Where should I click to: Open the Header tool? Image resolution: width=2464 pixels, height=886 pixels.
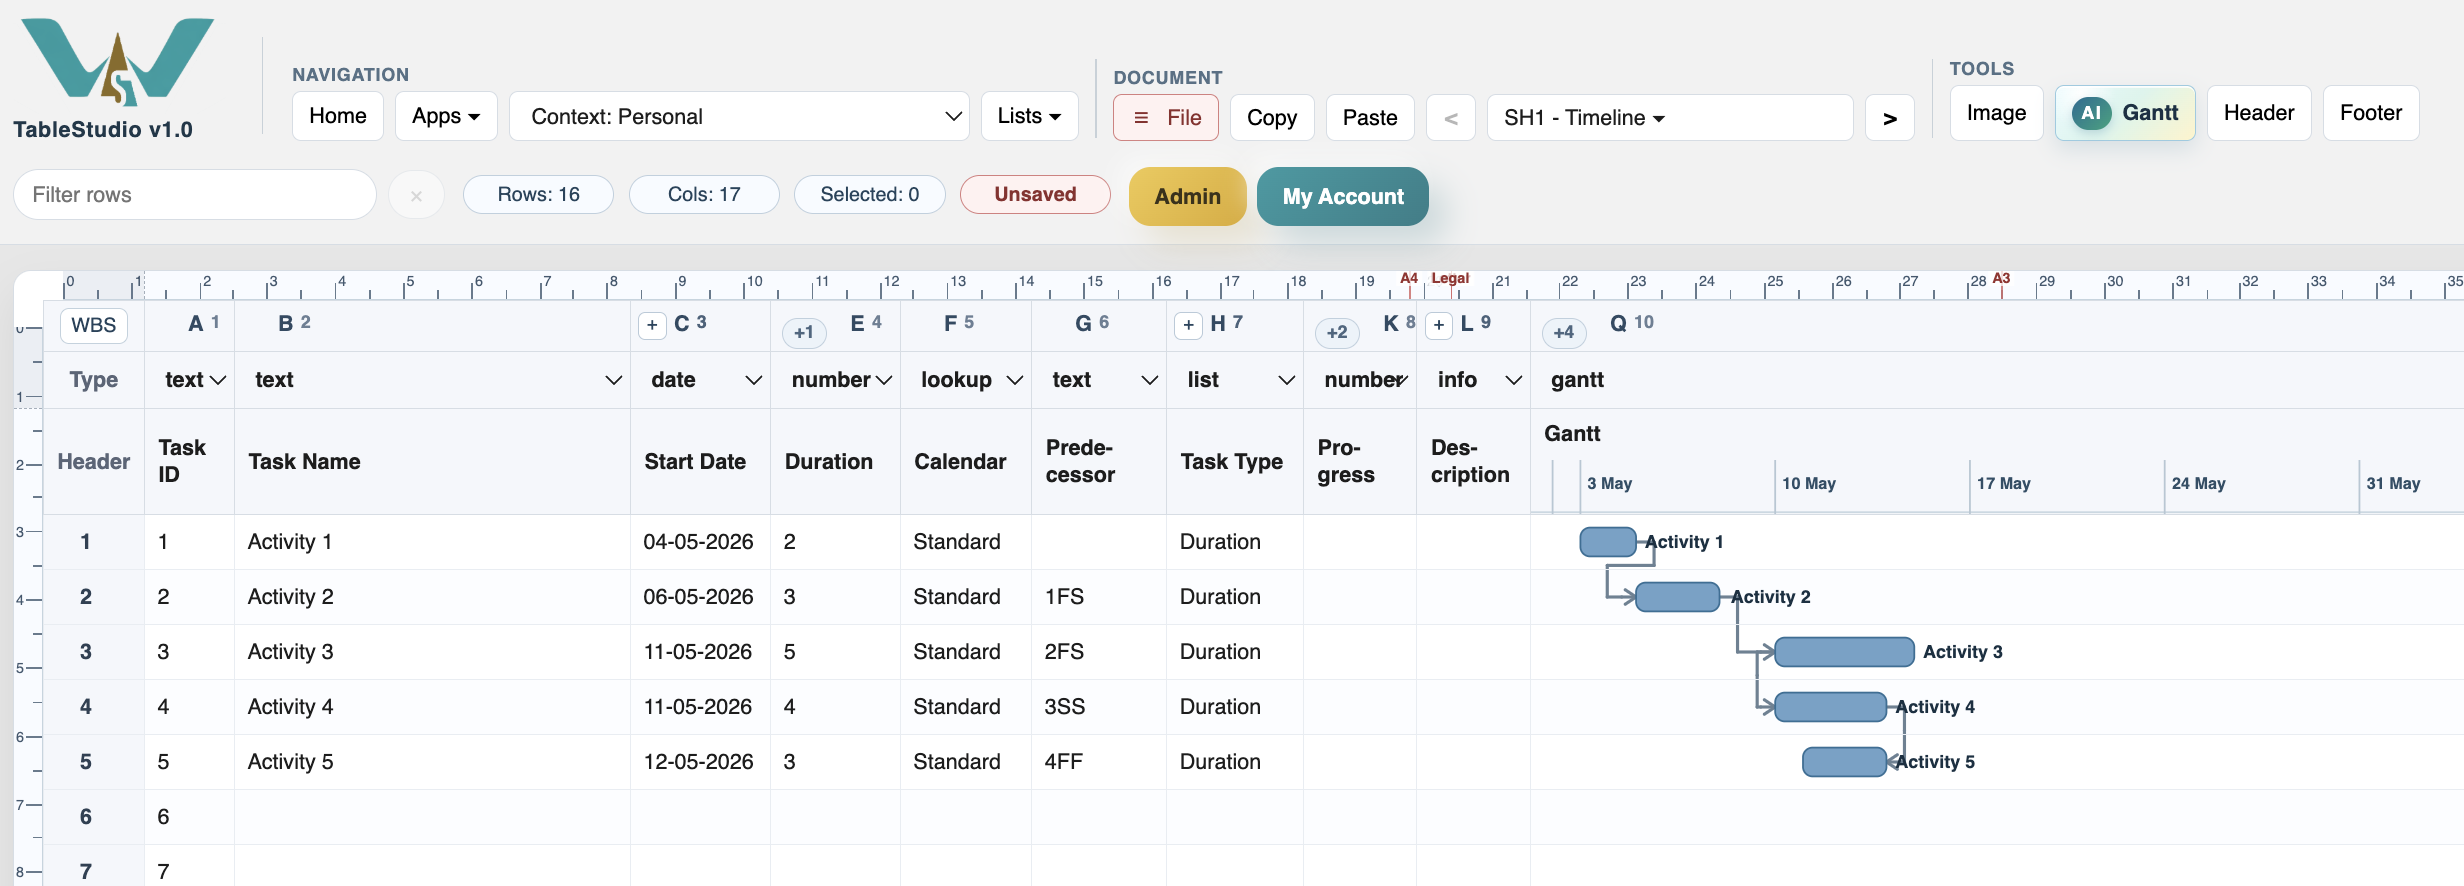click(2259, 113)
